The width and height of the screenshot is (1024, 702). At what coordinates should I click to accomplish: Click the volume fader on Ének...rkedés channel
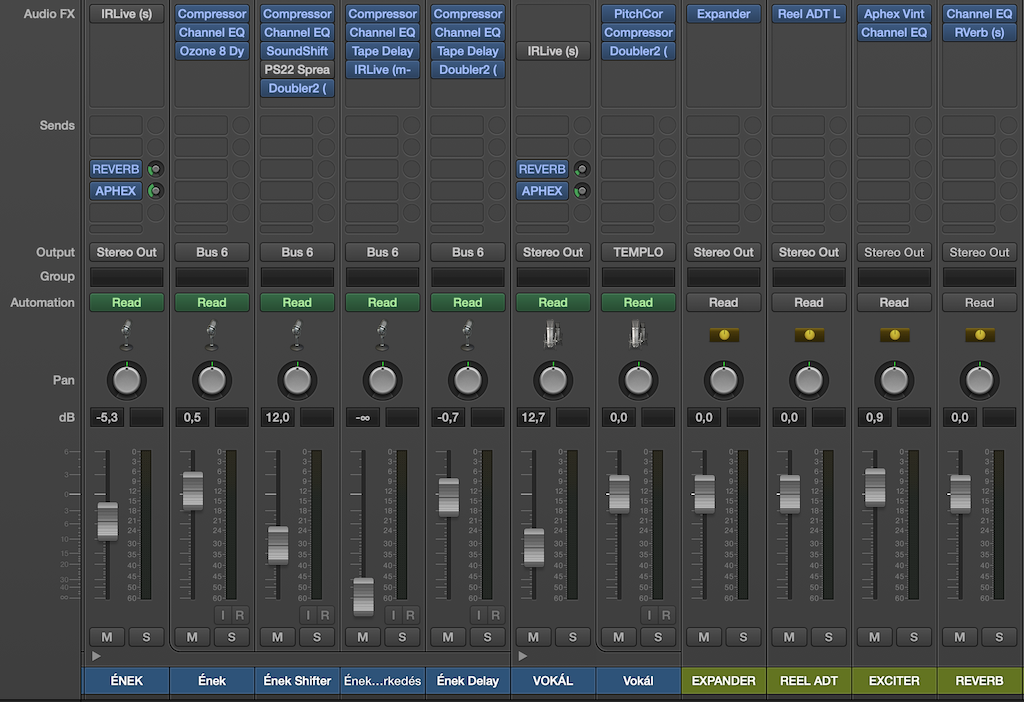coord(363,596)
